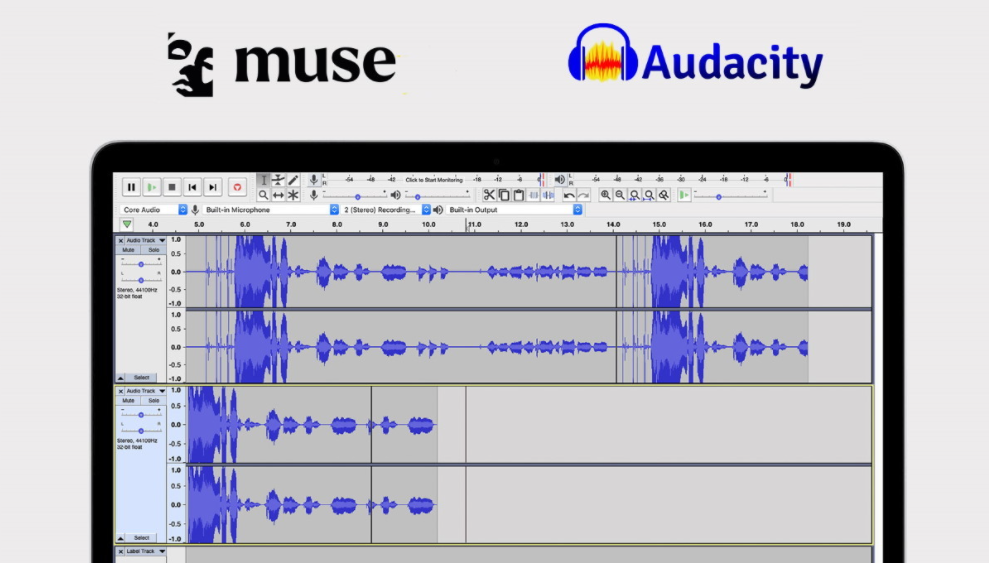Image resolution: width=989 pixels, height=563 pixels.
Task: Click Select on the upper audio track
Action: [141, 378]
